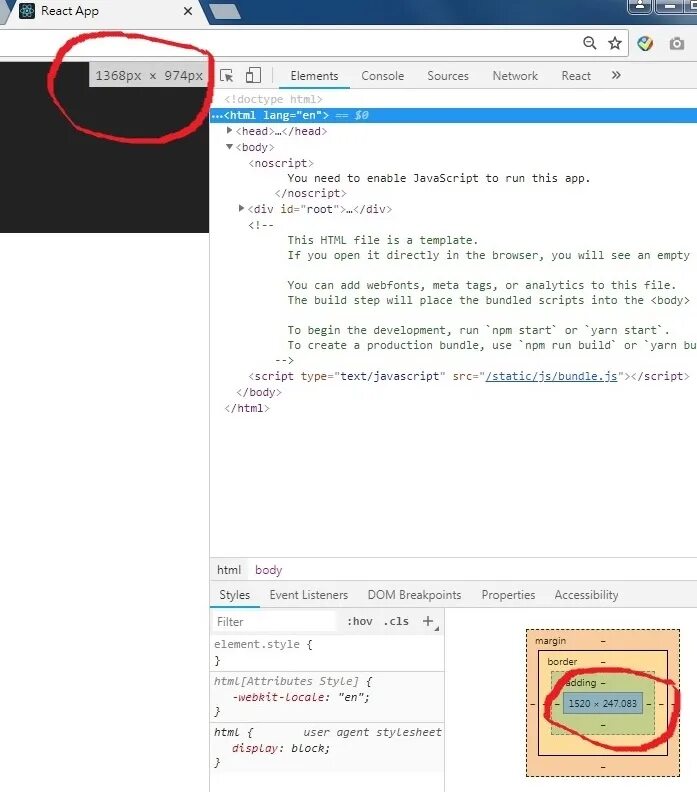This screenshot has height=792, width=697.
Task: Click the "This HTML file is a template." comment
Action: [x=382, y=240]
